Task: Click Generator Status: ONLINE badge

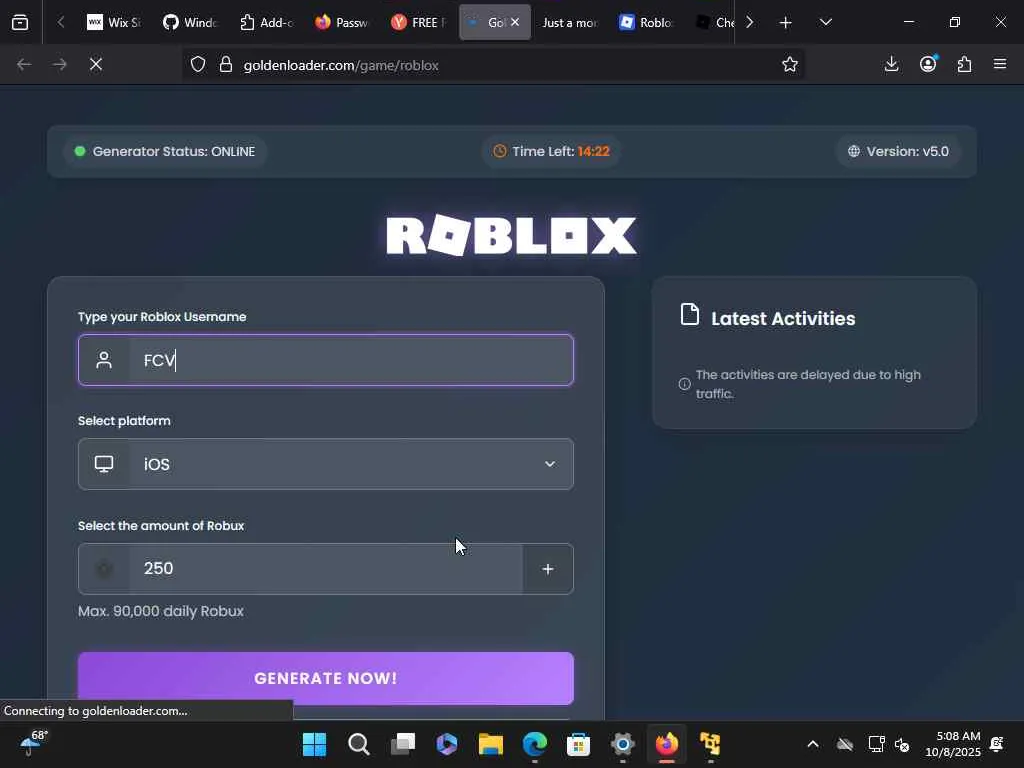Action: click(165, 152)
